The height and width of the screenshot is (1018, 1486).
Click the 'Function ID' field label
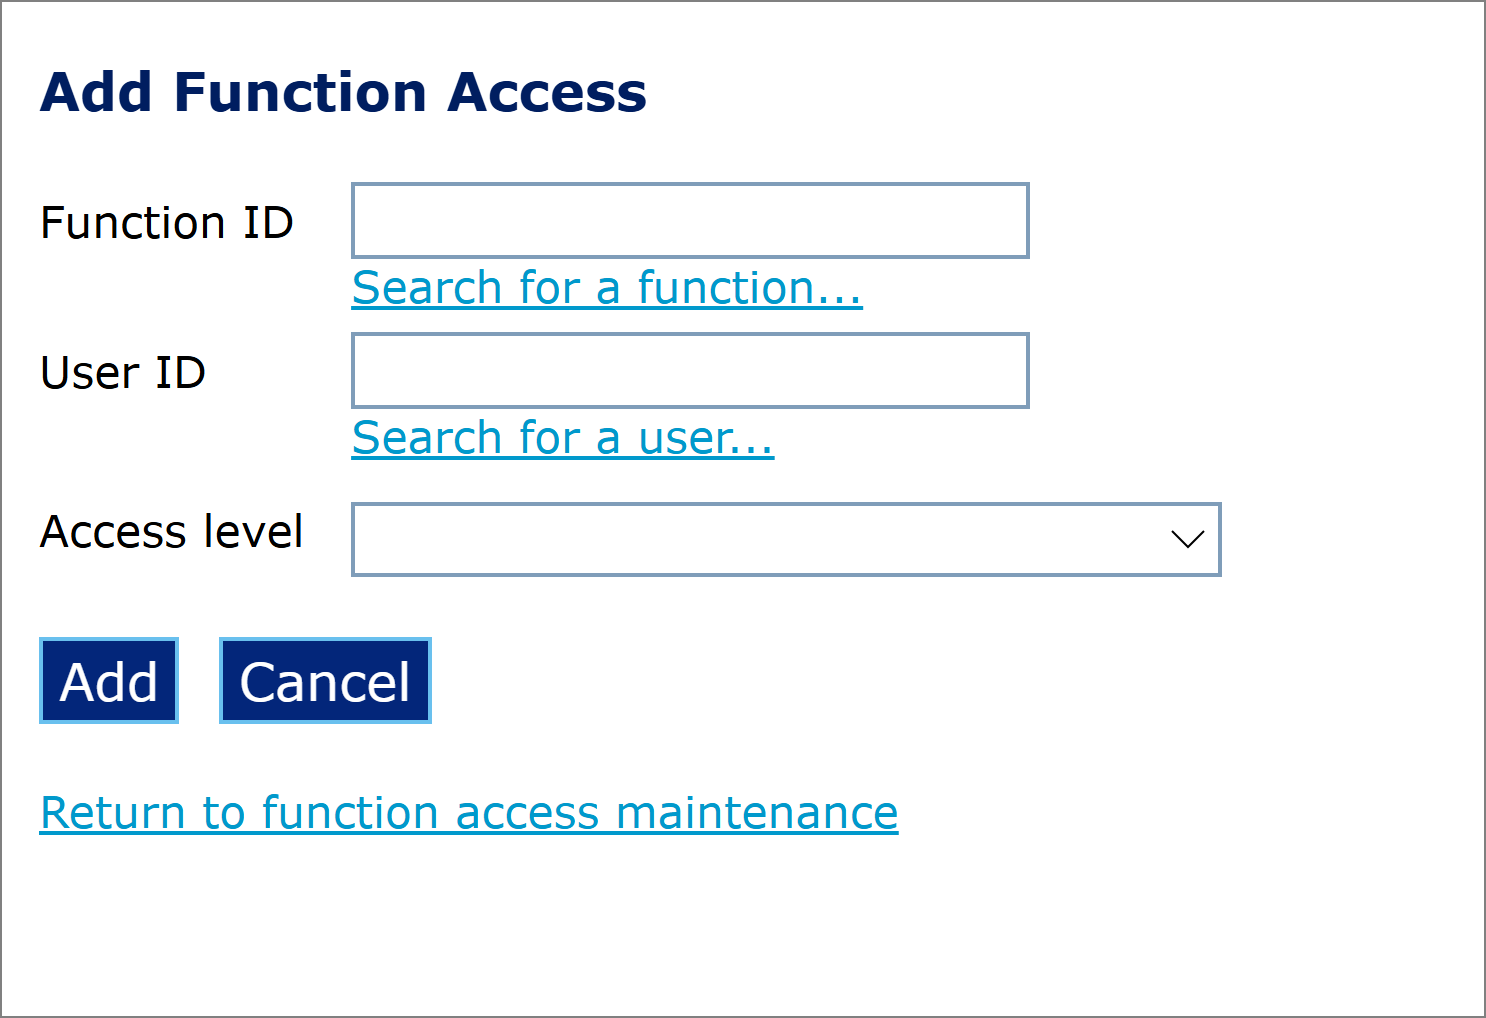[x=167, y=222]
